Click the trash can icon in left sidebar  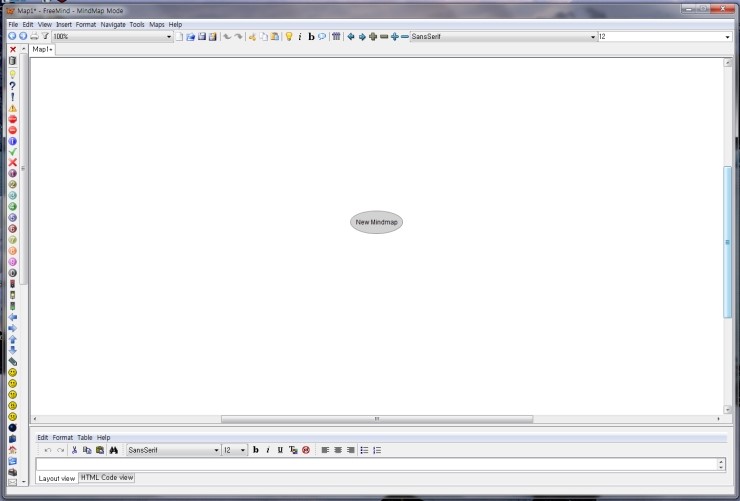13,61
